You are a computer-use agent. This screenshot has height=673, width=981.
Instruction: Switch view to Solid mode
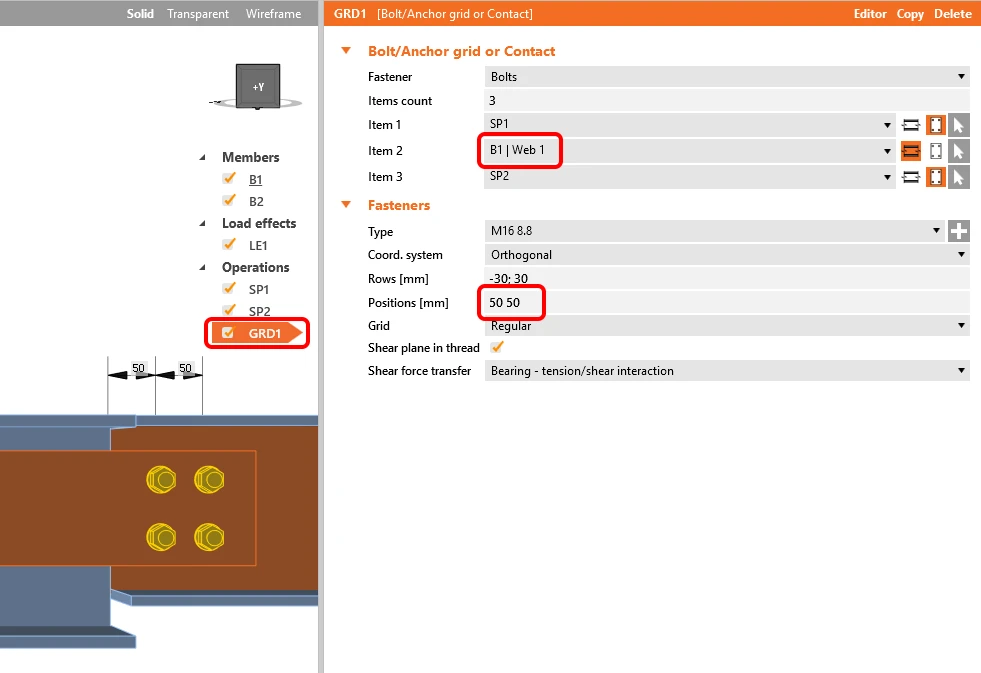click(140, 14)
